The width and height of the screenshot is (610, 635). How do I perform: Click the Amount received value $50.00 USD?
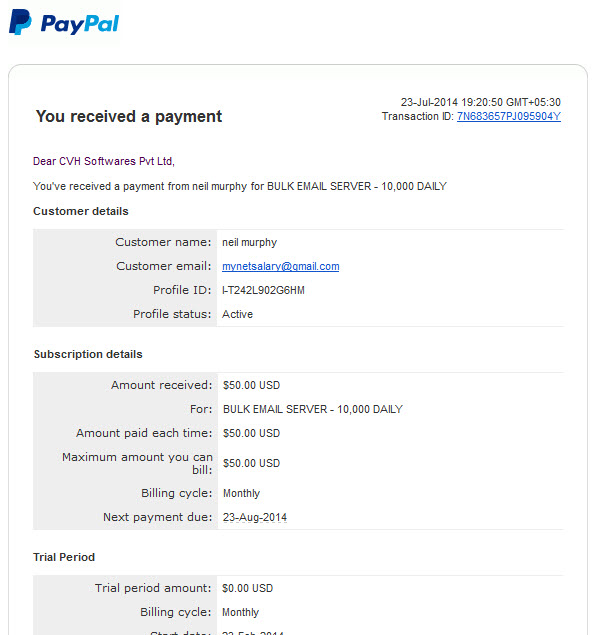[251, 385]
